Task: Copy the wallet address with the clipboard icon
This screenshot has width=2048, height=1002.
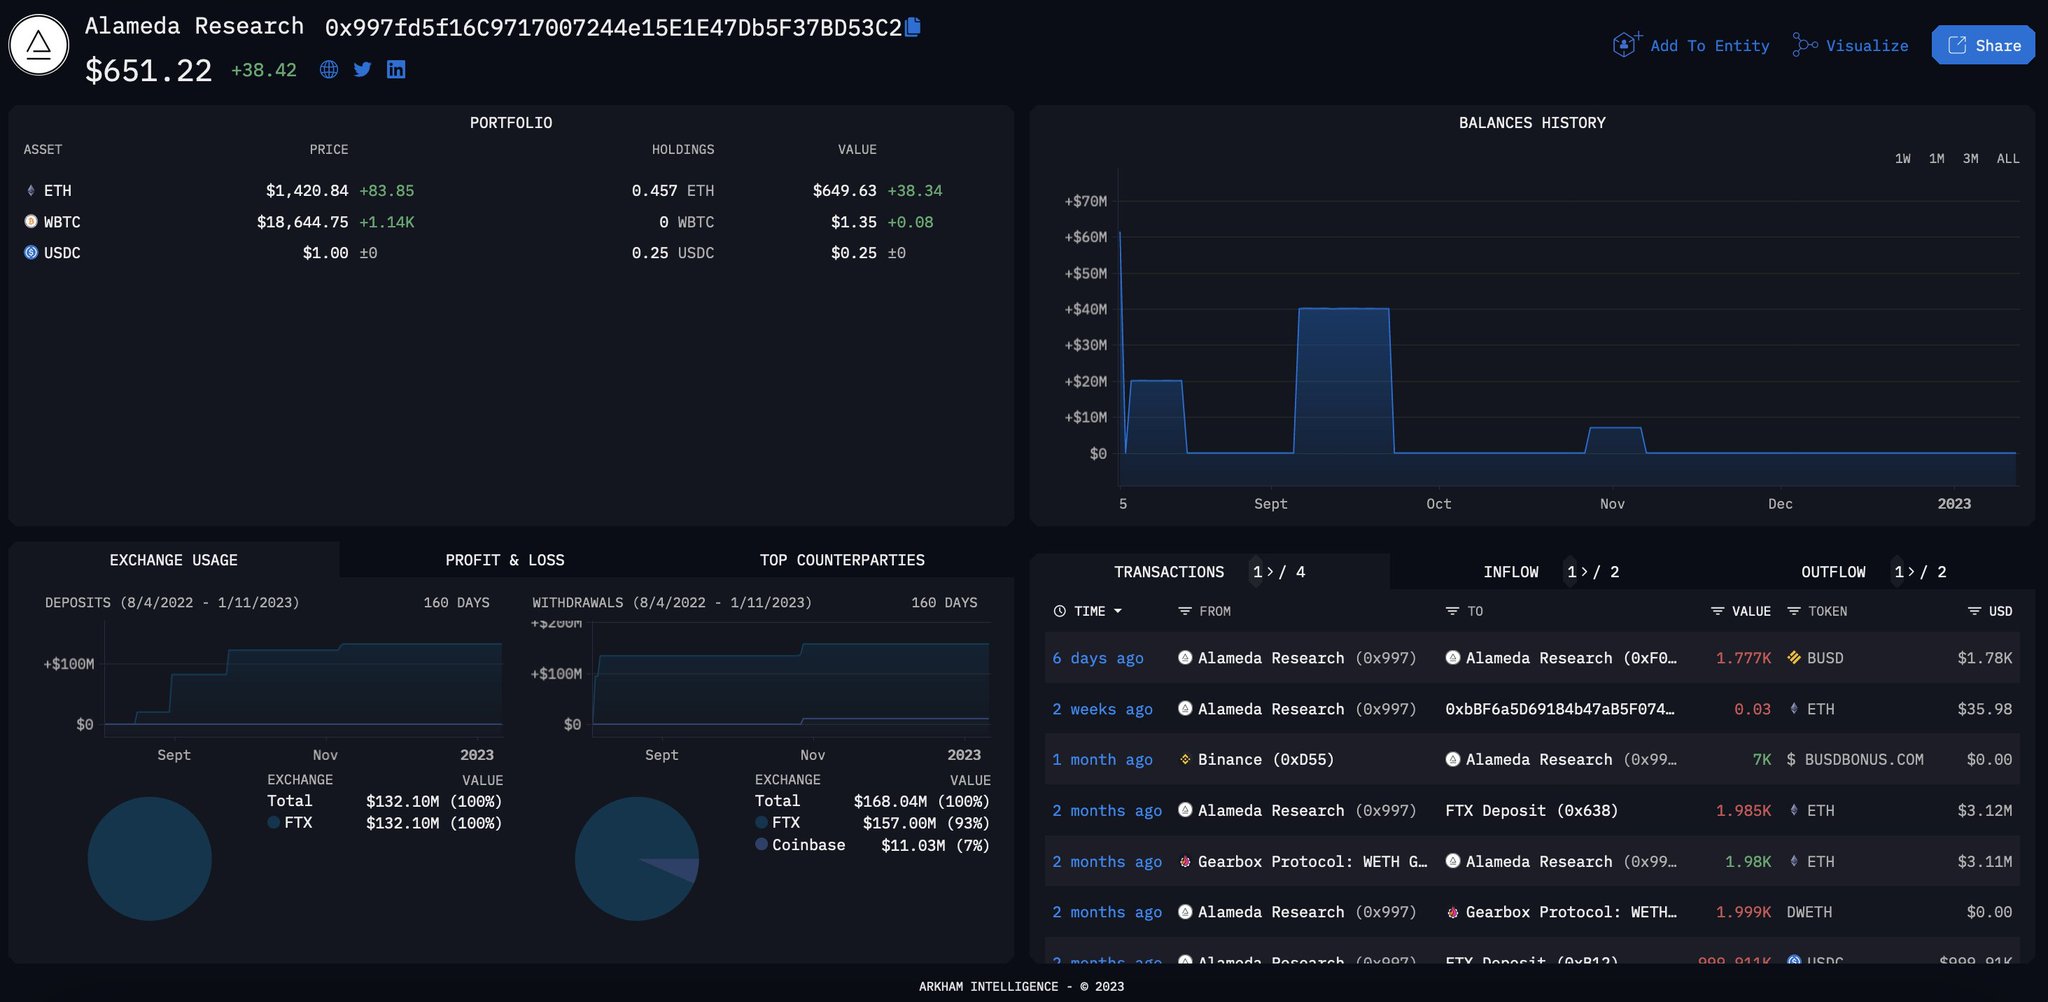Action: pyautogui.click(x=913, y=27)
